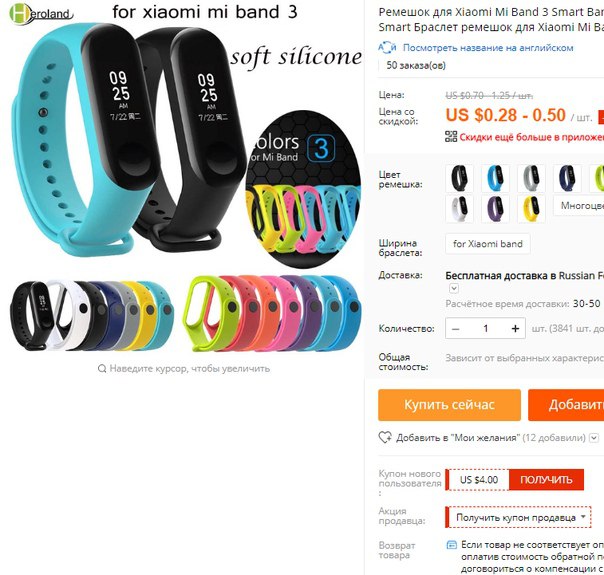Pick the purple strap color option

point(495,209)
